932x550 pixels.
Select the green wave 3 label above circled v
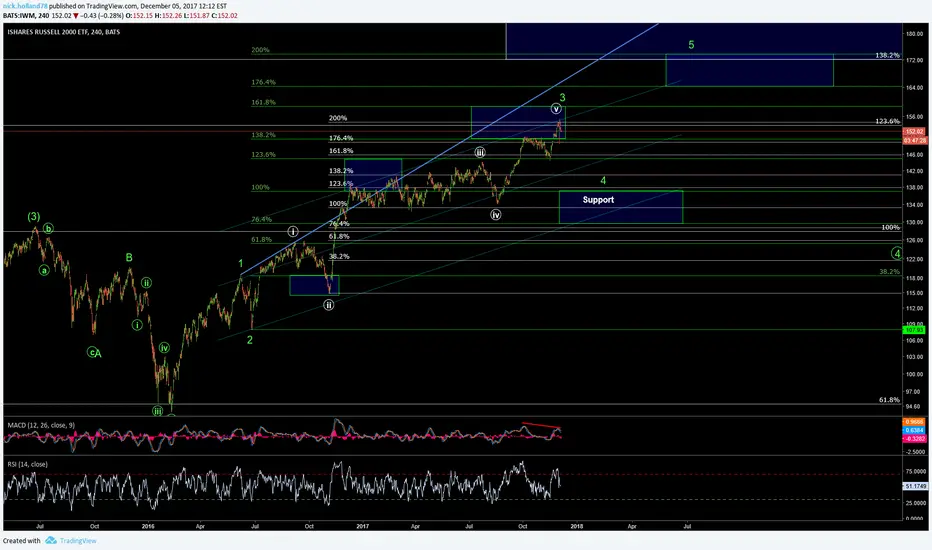coord(562,98)
